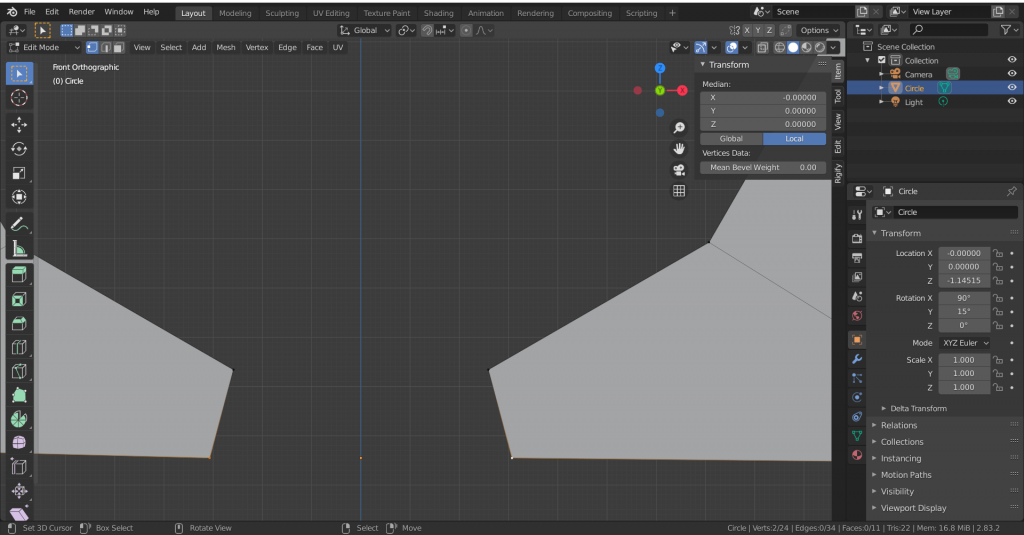Open the Material properties tab icon
Screen dimensions: 1024x535
[857, 455]
